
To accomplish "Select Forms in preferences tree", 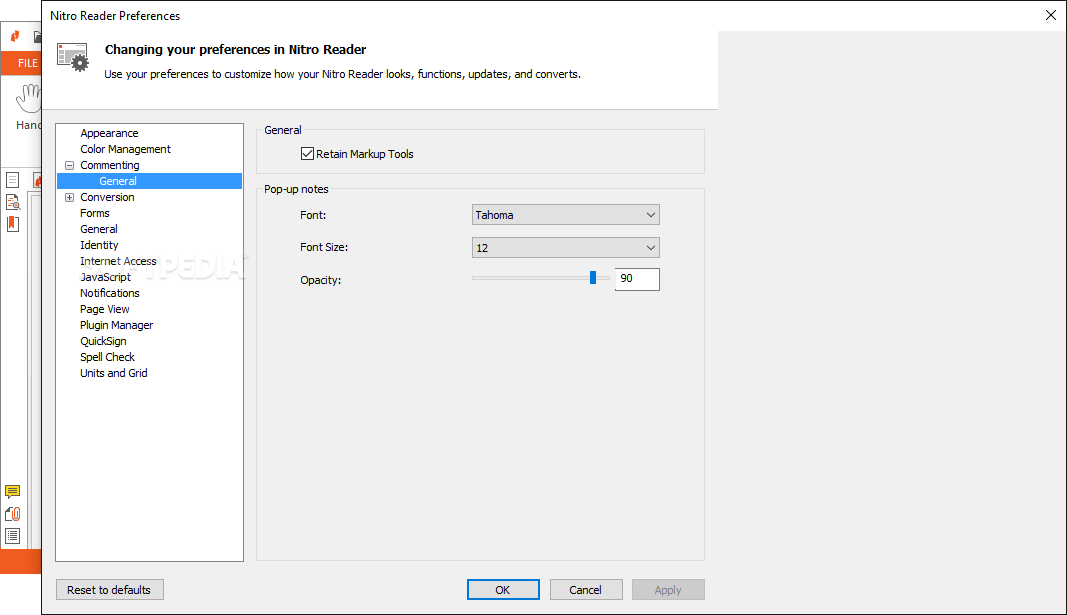I will [95, 213].
